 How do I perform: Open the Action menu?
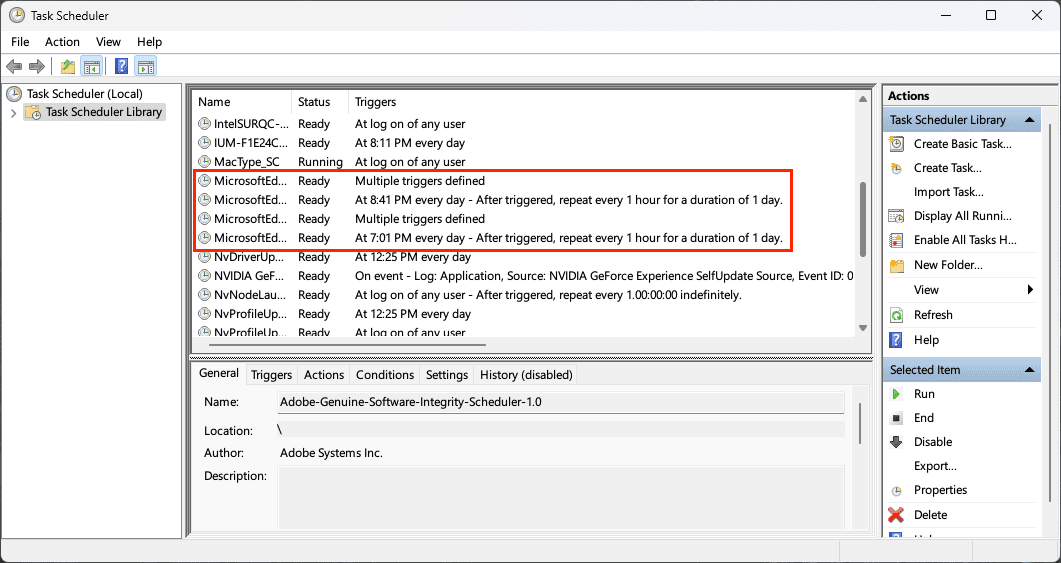[62, 41]
